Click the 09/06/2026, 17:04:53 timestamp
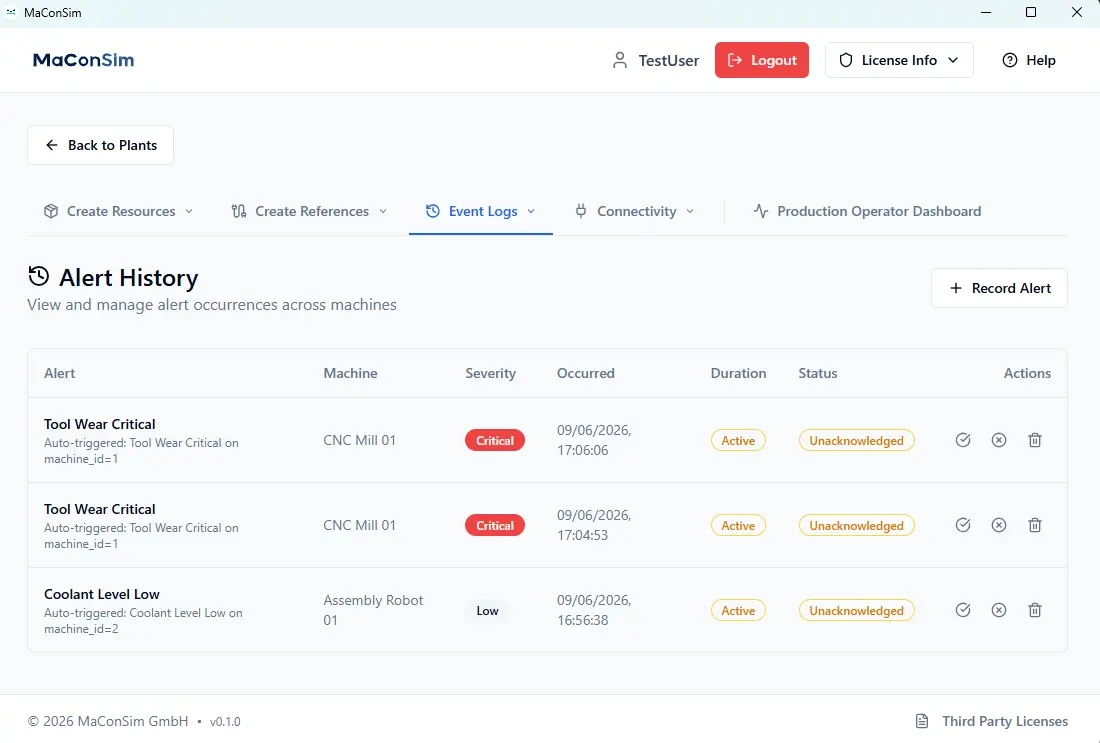 click(594, 525)
